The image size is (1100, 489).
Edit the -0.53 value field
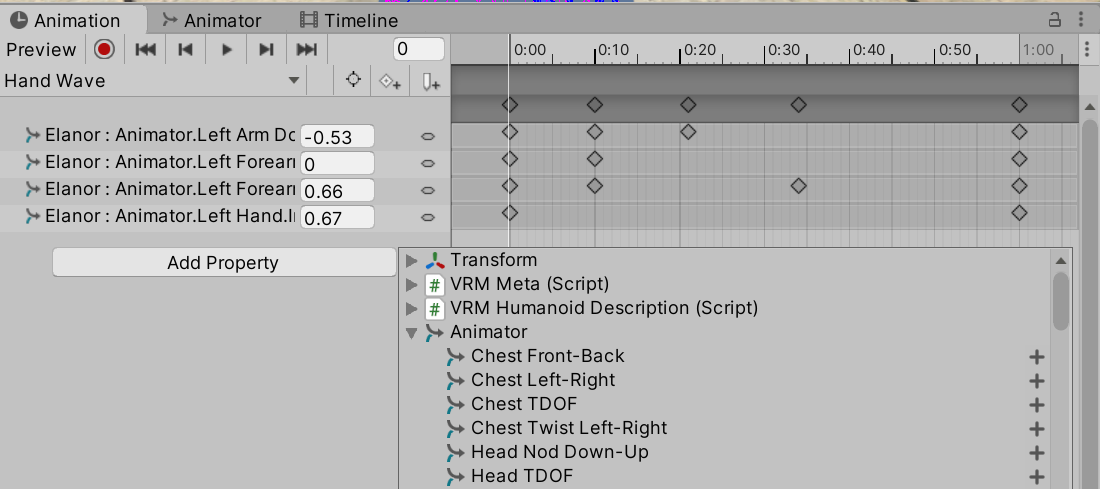337,137
